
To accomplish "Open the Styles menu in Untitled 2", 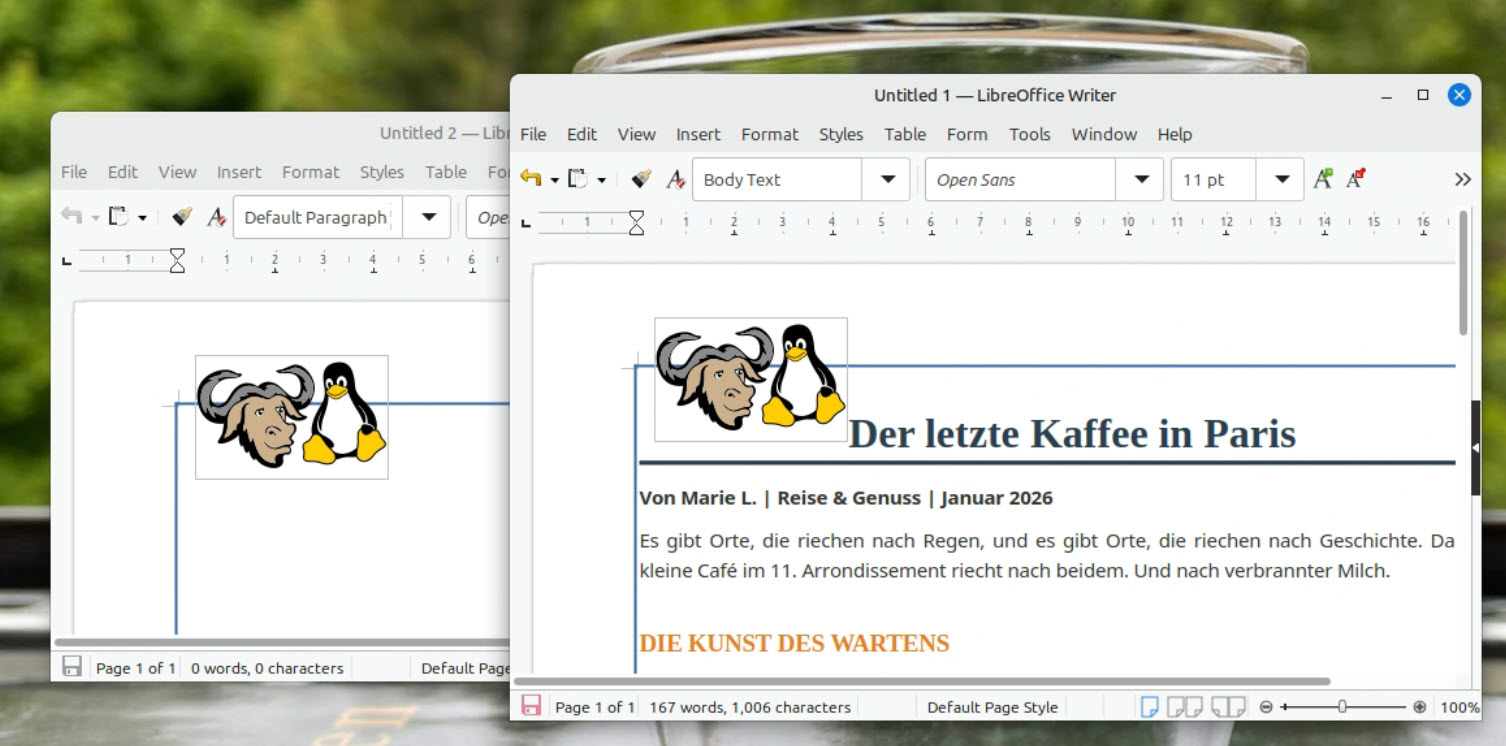I will point(382,172).
